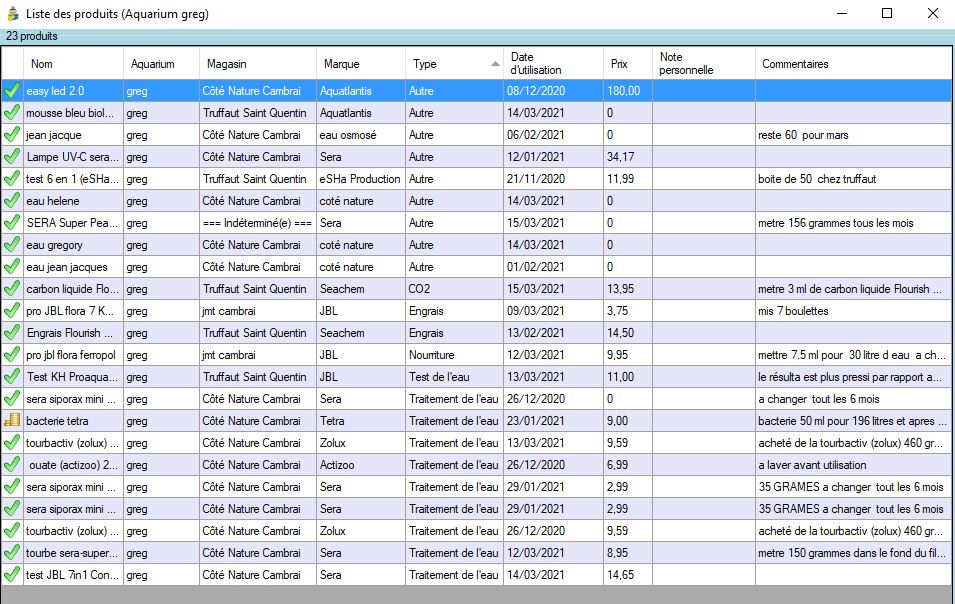Click the application icon in the title bar
The height and width of the screenshot is (604, 955).
click(13, 13)
